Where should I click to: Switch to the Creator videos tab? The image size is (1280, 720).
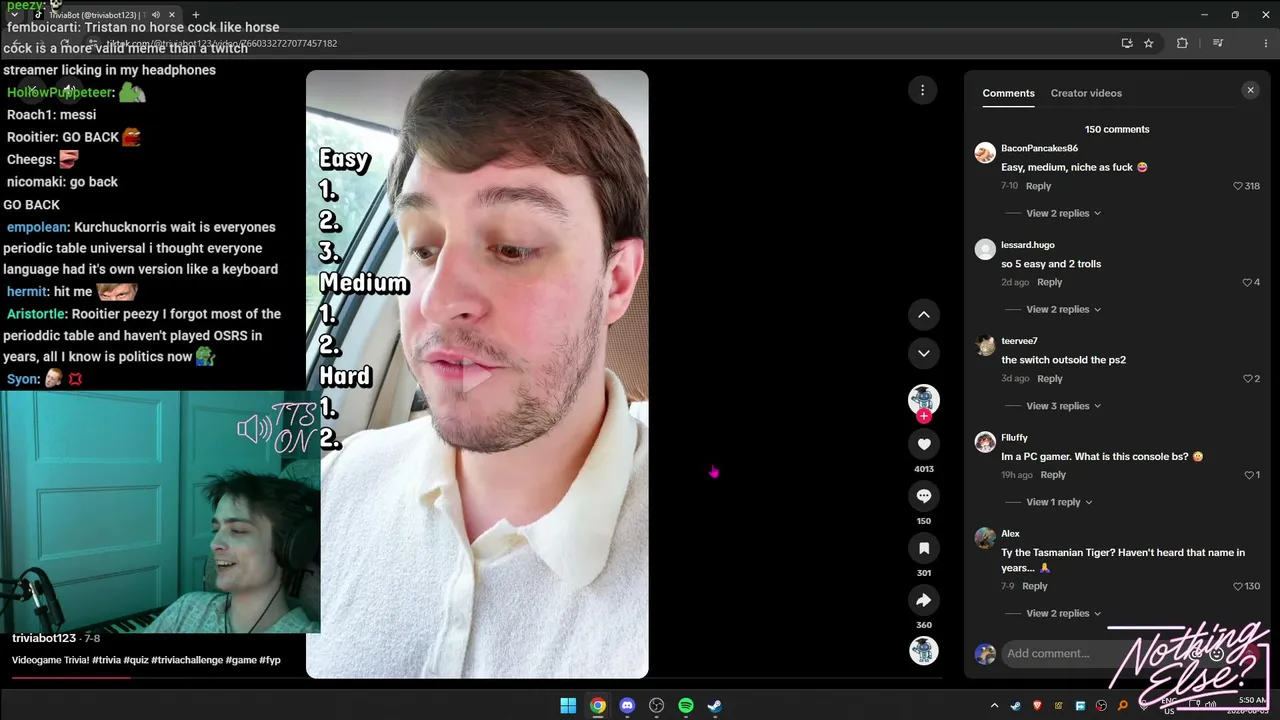click(x=1086, y=93)
